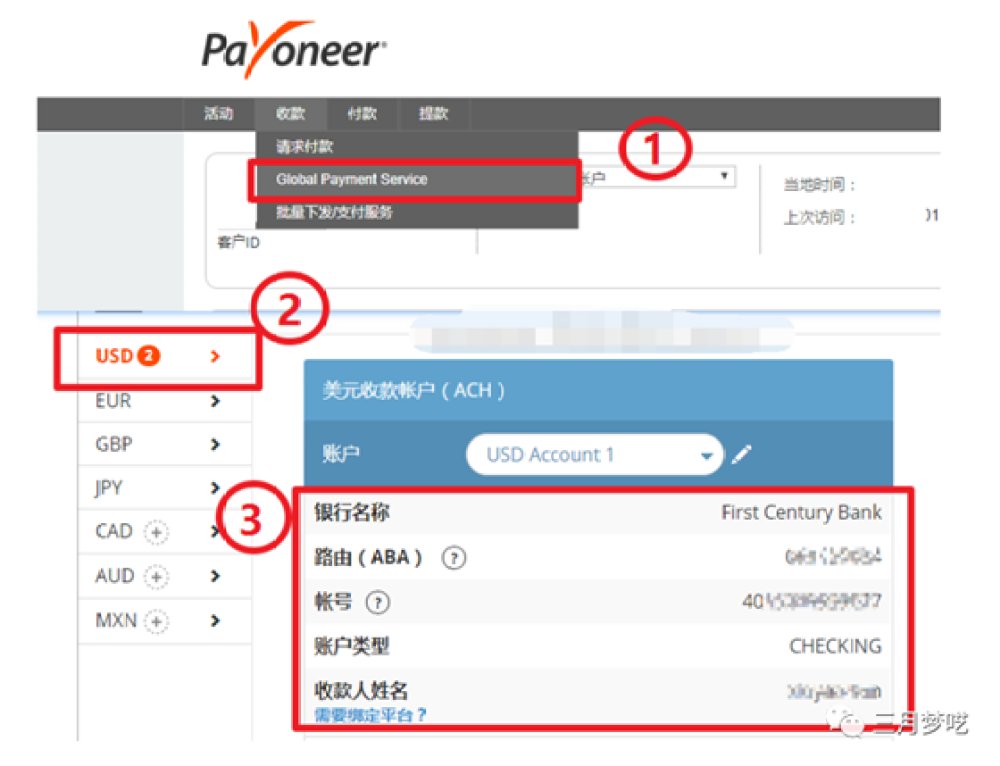Screen dimensions: 1000x766
Task: Open the USD Account 1 dropdown
Action: 594,454
